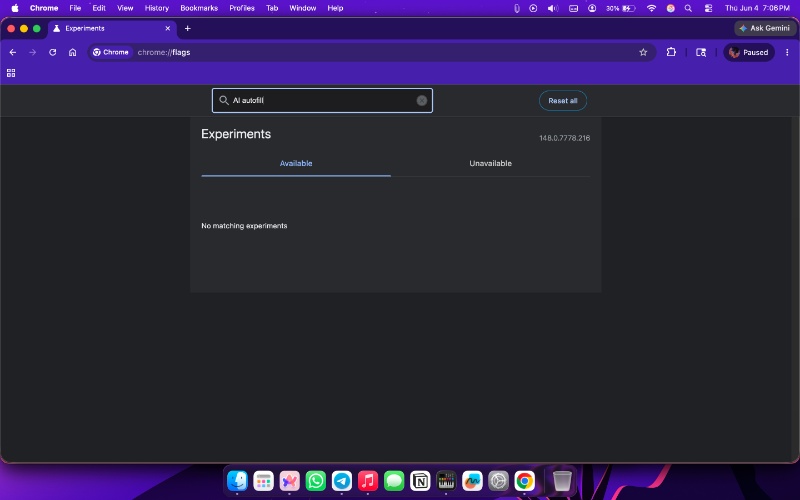Screen dimensions: 800x500
Task: Open the Trash in the dock
Action: [x=562, y=480]
